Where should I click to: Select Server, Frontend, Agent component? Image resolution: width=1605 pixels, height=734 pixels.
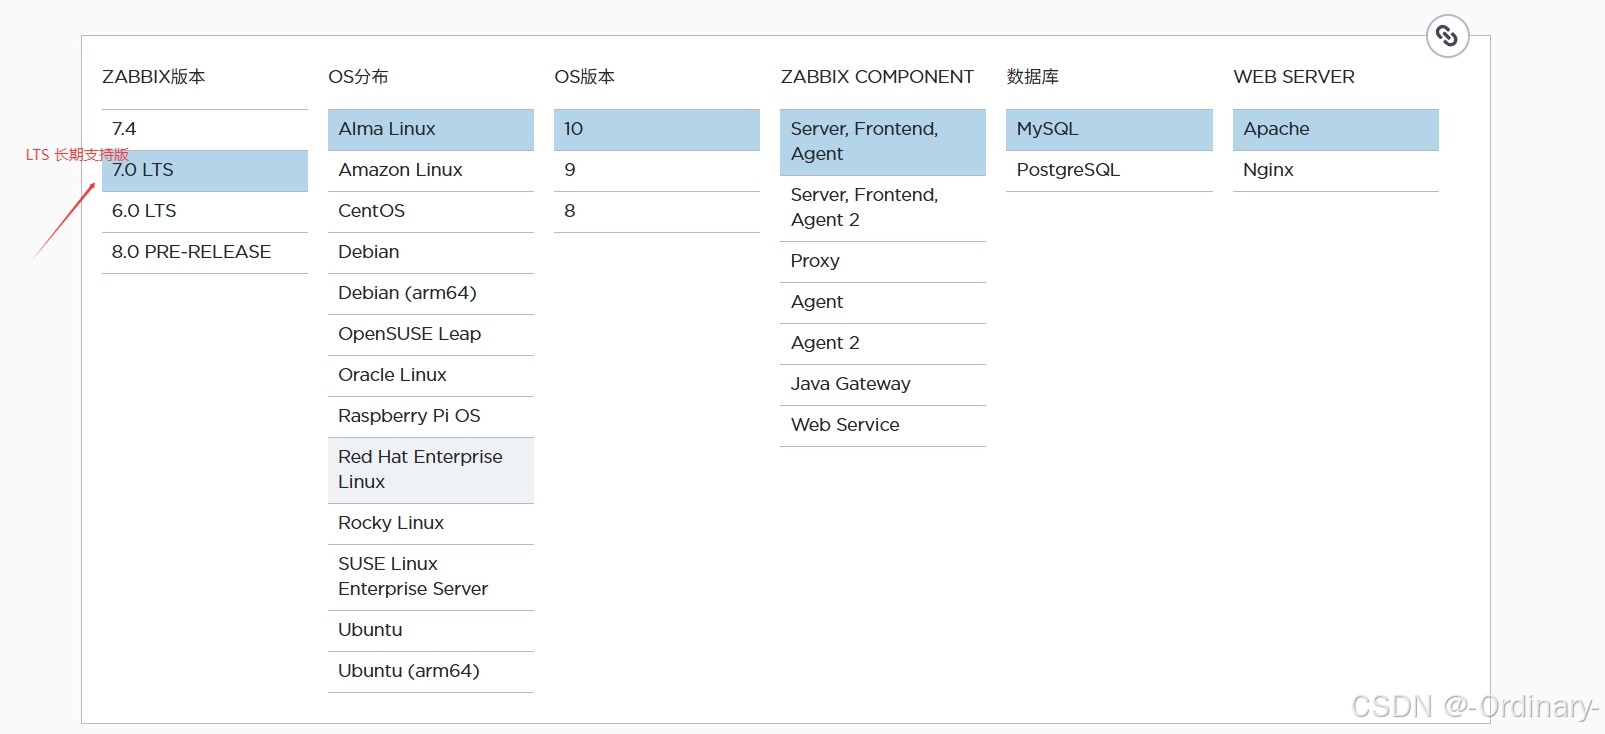(883, 142)
